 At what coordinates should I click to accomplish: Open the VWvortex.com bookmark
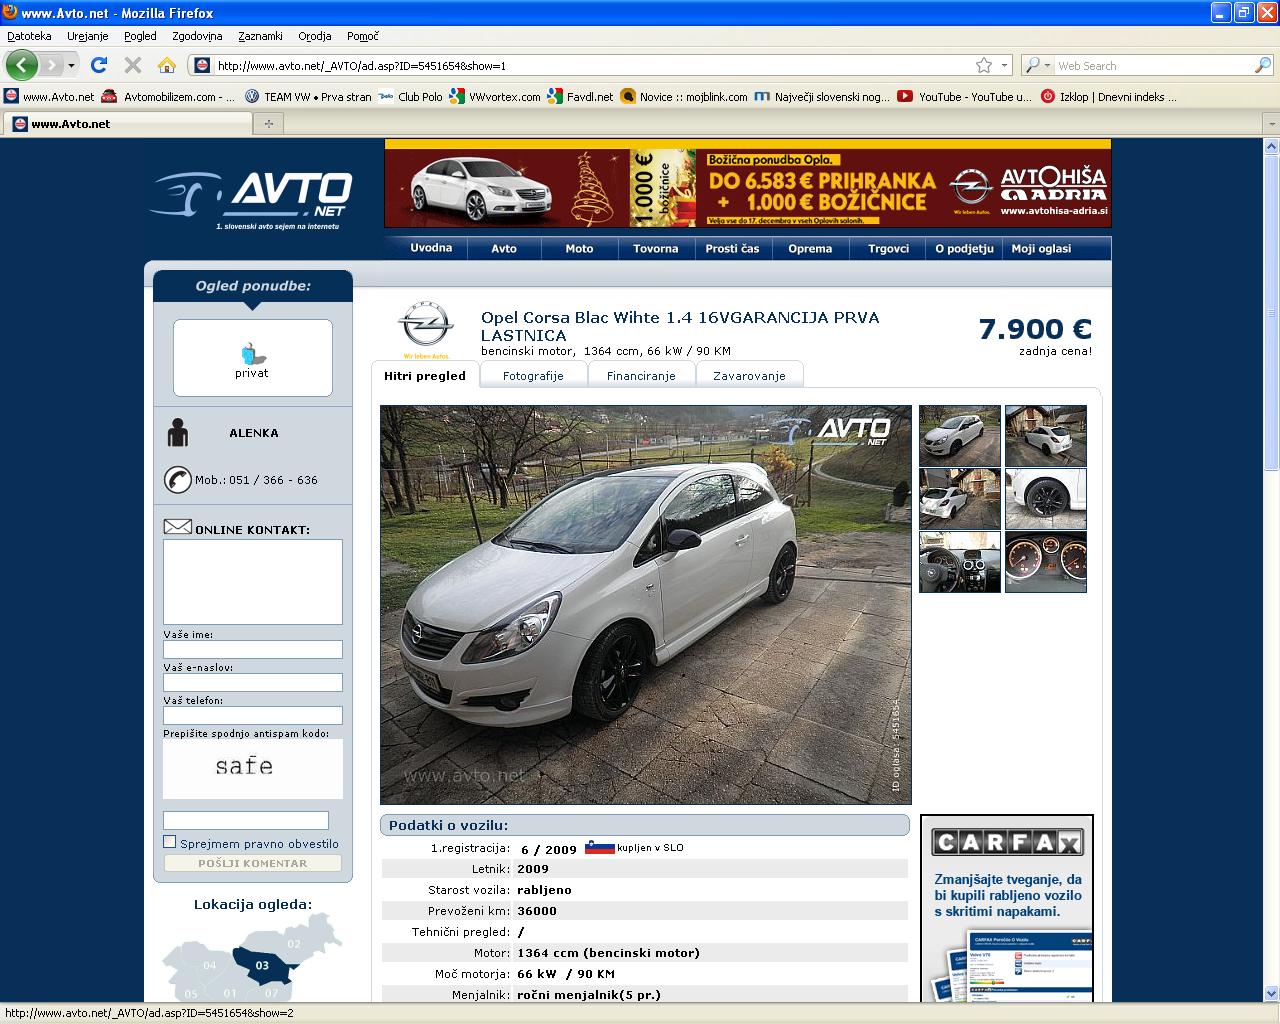(495, 97)
